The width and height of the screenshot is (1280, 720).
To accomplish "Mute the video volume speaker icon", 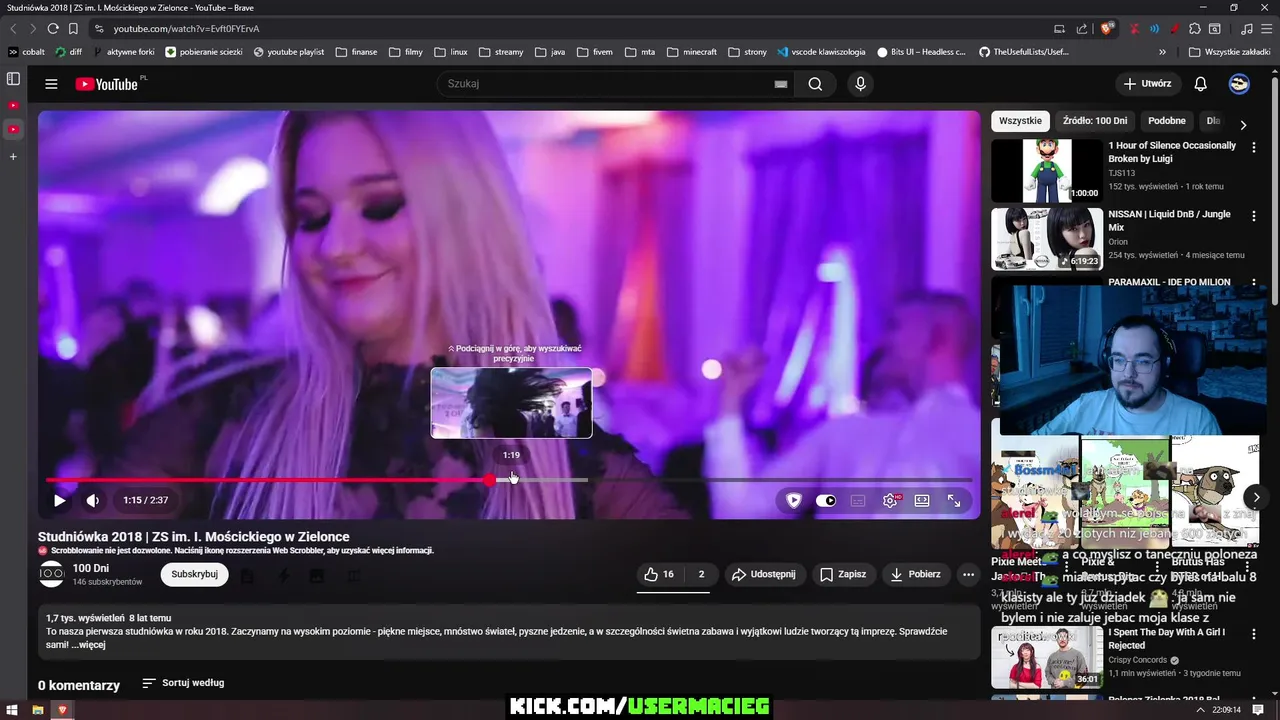I will pyautogui.click(x=92, y=500).
